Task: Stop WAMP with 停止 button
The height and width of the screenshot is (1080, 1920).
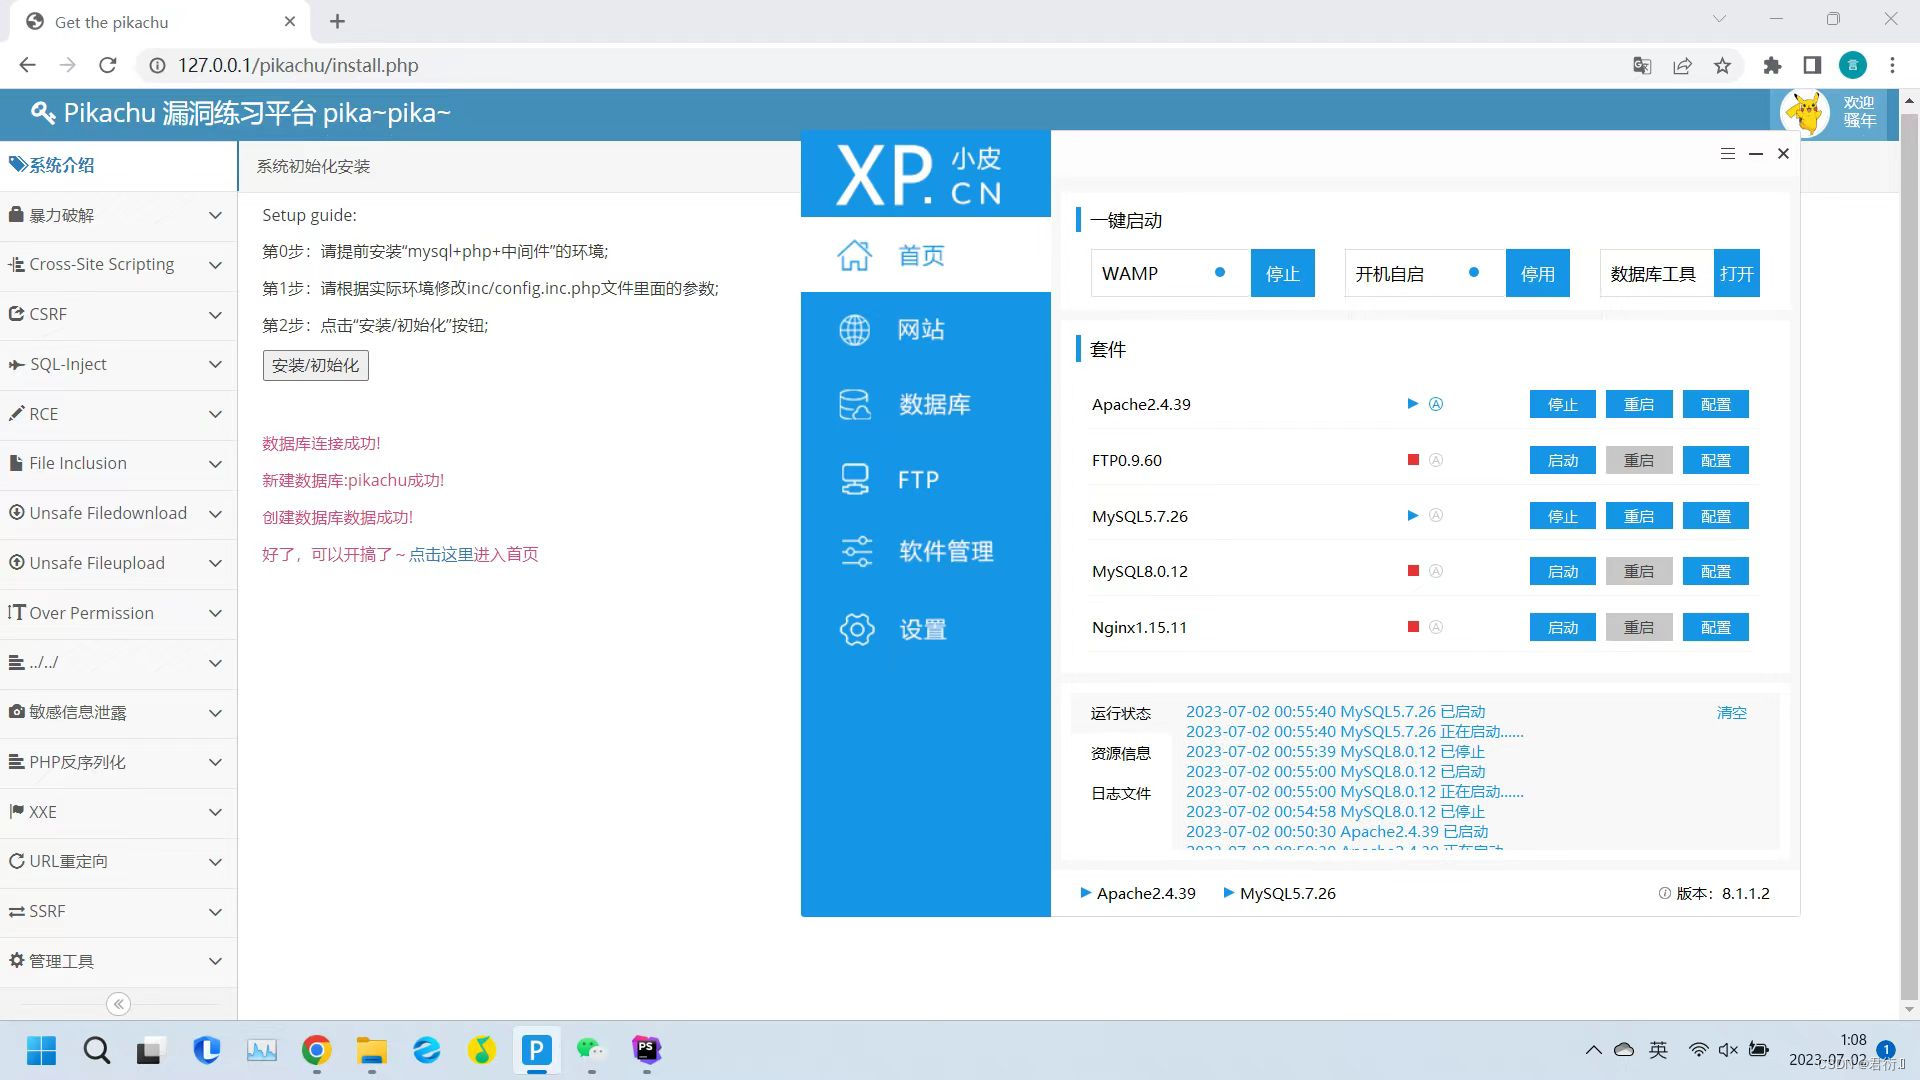Action: [1282, 273]
